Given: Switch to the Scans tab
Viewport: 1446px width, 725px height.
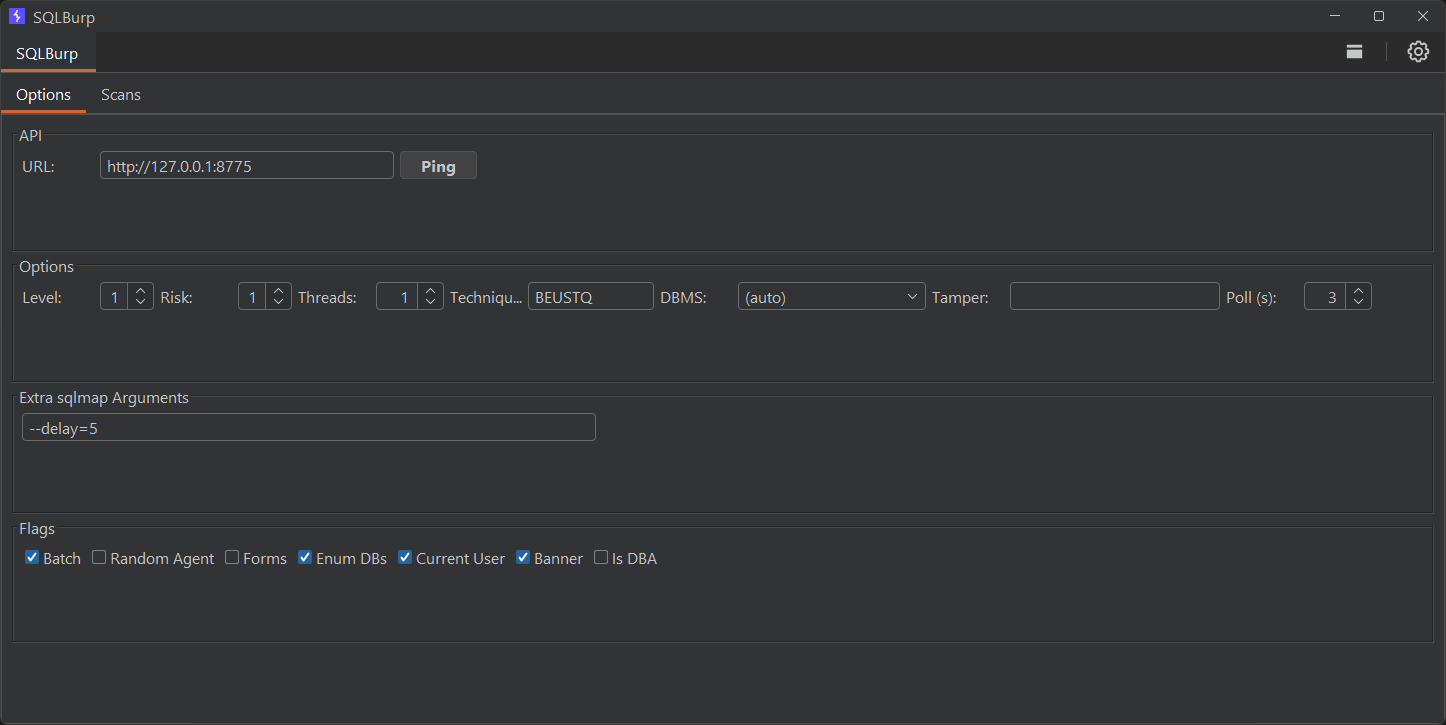Looking at the screenshot, I should pyautogui.click(x=121, y=95).
